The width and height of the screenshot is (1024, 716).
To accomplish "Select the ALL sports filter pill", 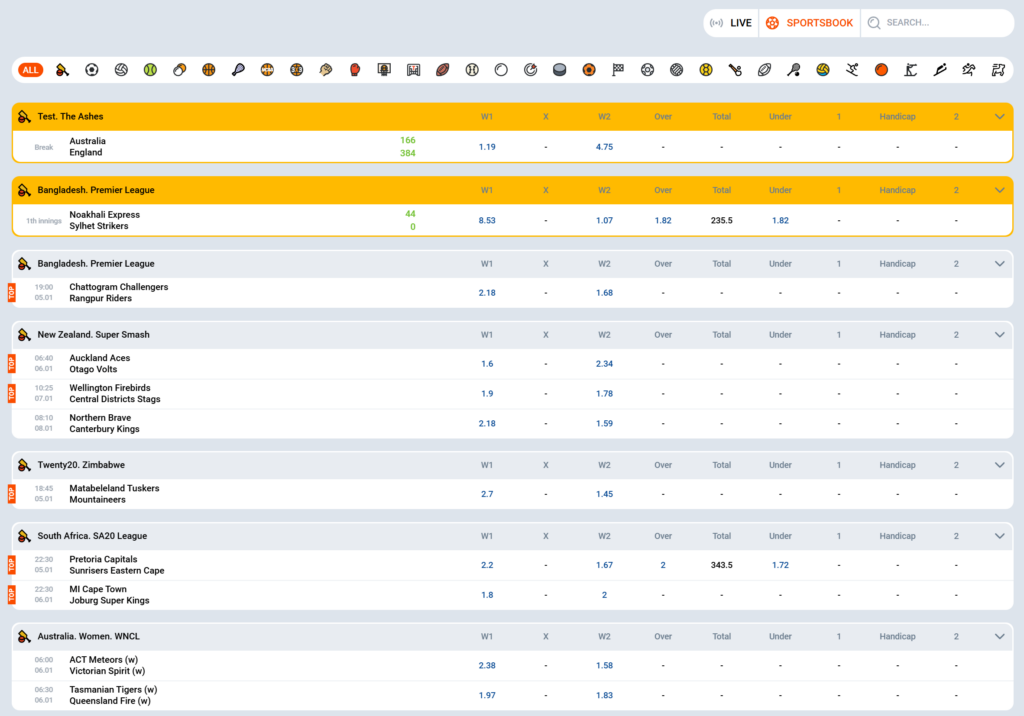I will coord(31,70).
